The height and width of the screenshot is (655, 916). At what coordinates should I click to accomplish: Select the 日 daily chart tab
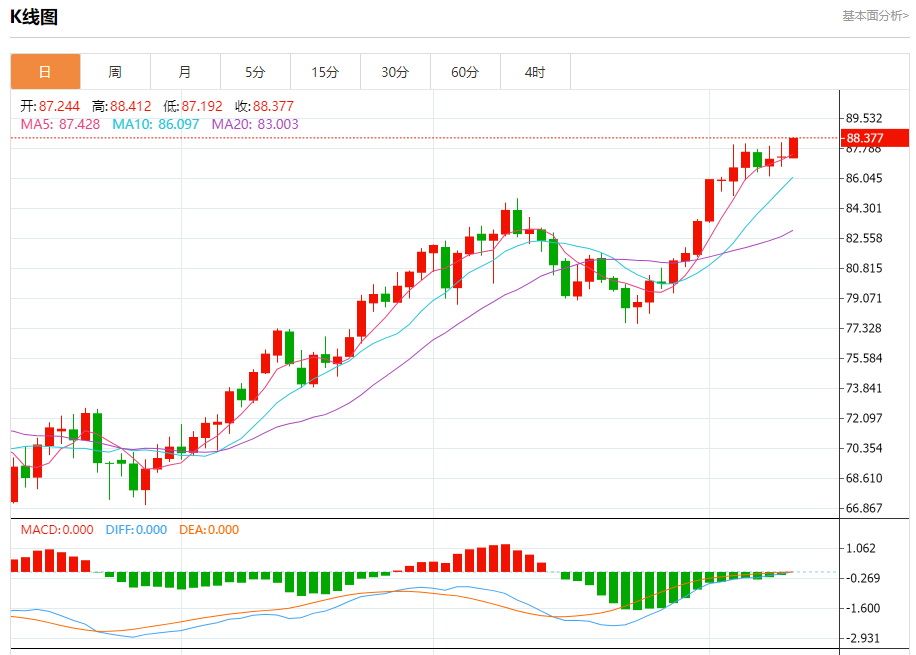(46, 72)
